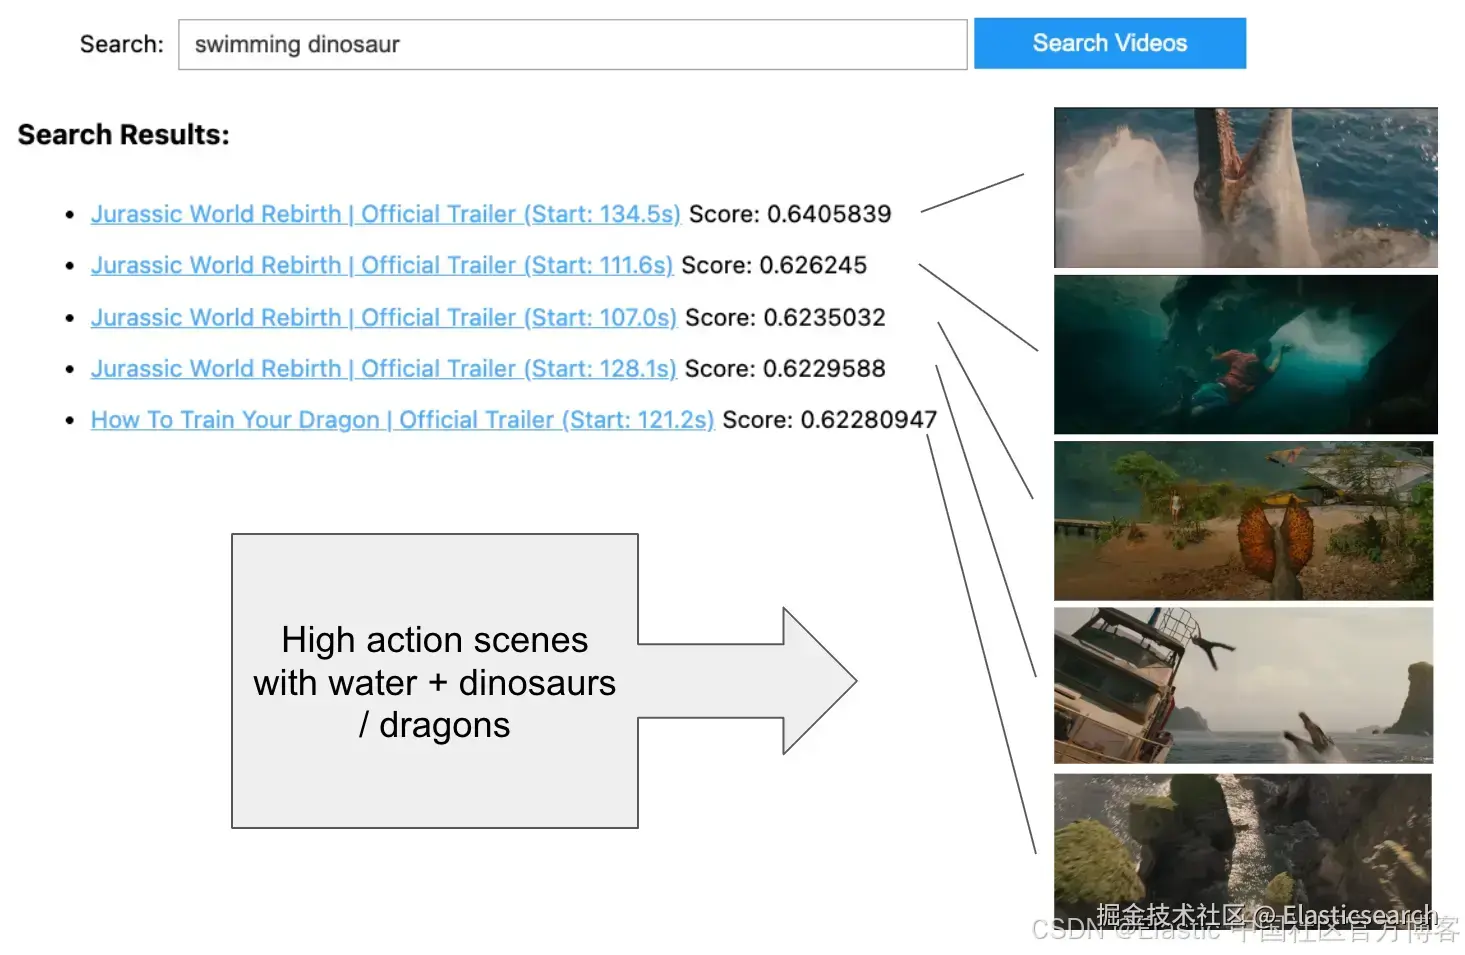The height and width of the screenshot is (955, 1465).
Task: Click the score 0.626245 text
Action: pyautogui.click(x=773, y=265)
